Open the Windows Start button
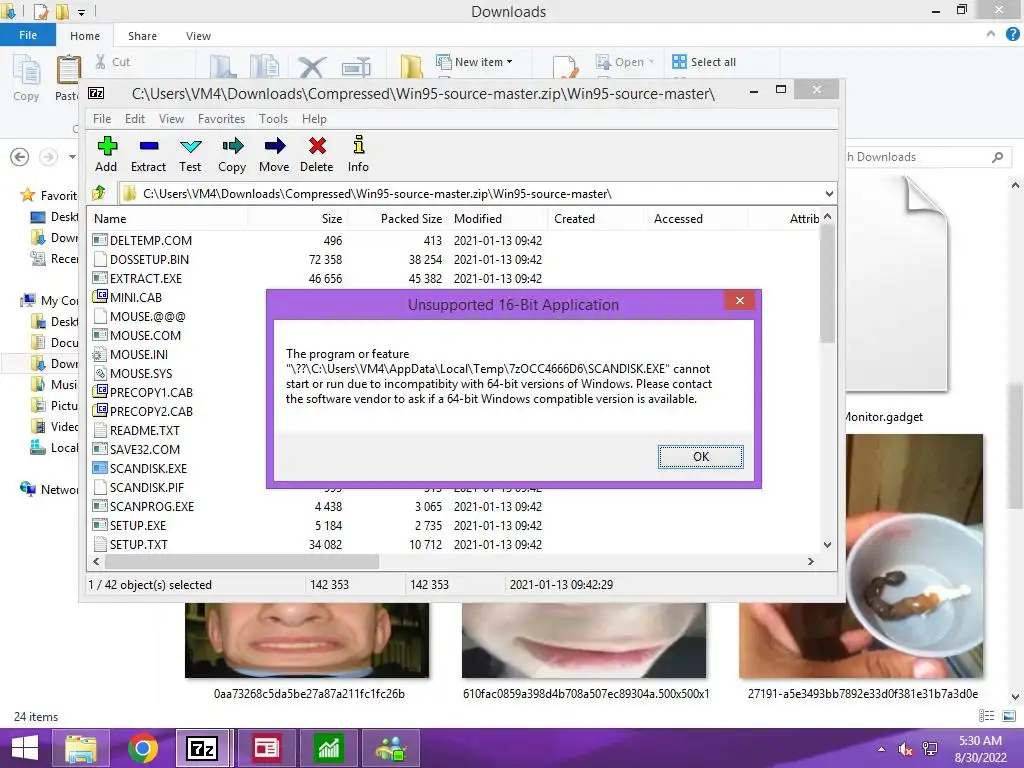The width and height of the screenshot is (1024, 768). click(25, 748)
